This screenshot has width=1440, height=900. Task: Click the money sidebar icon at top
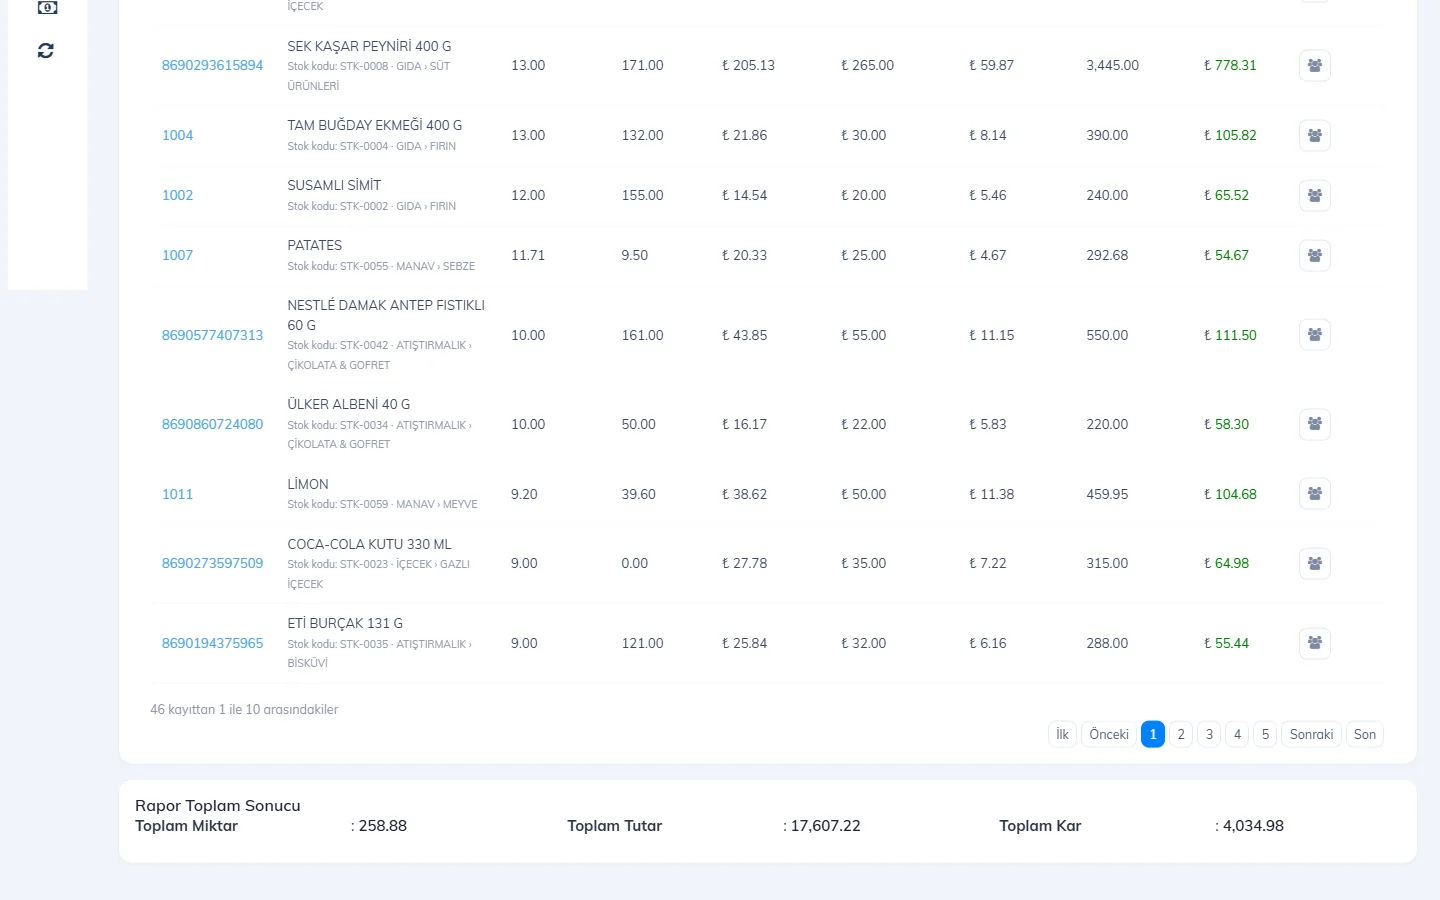pyautogui.click(x=47, y=7)
